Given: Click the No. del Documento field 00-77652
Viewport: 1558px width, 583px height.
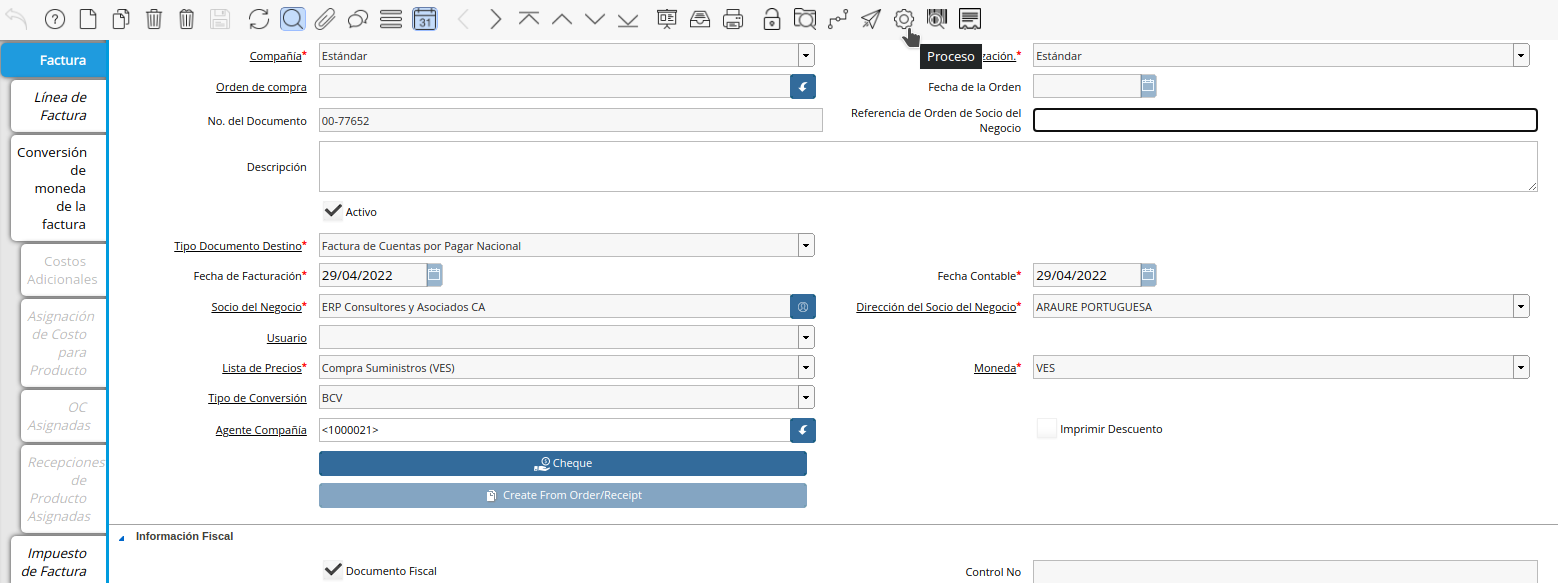Looking at the screenshot, I should (570, 120).
